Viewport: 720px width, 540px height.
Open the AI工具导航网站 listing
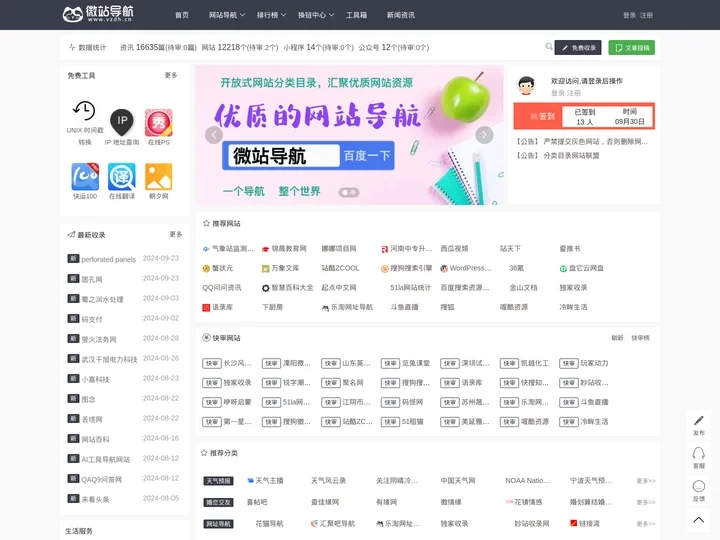(x=106, y=459)
